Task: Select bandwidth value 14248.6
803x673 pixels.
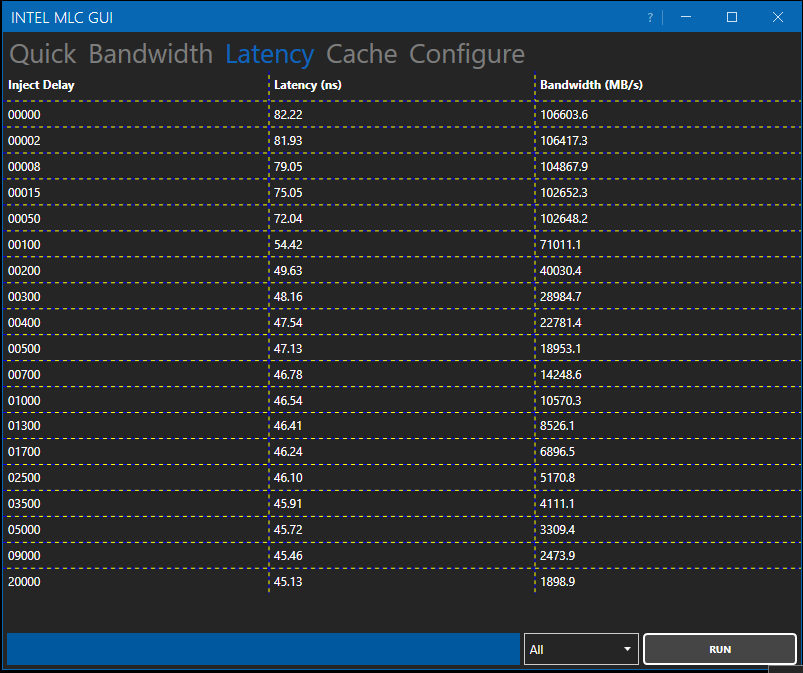Action: tap(561, 375)
